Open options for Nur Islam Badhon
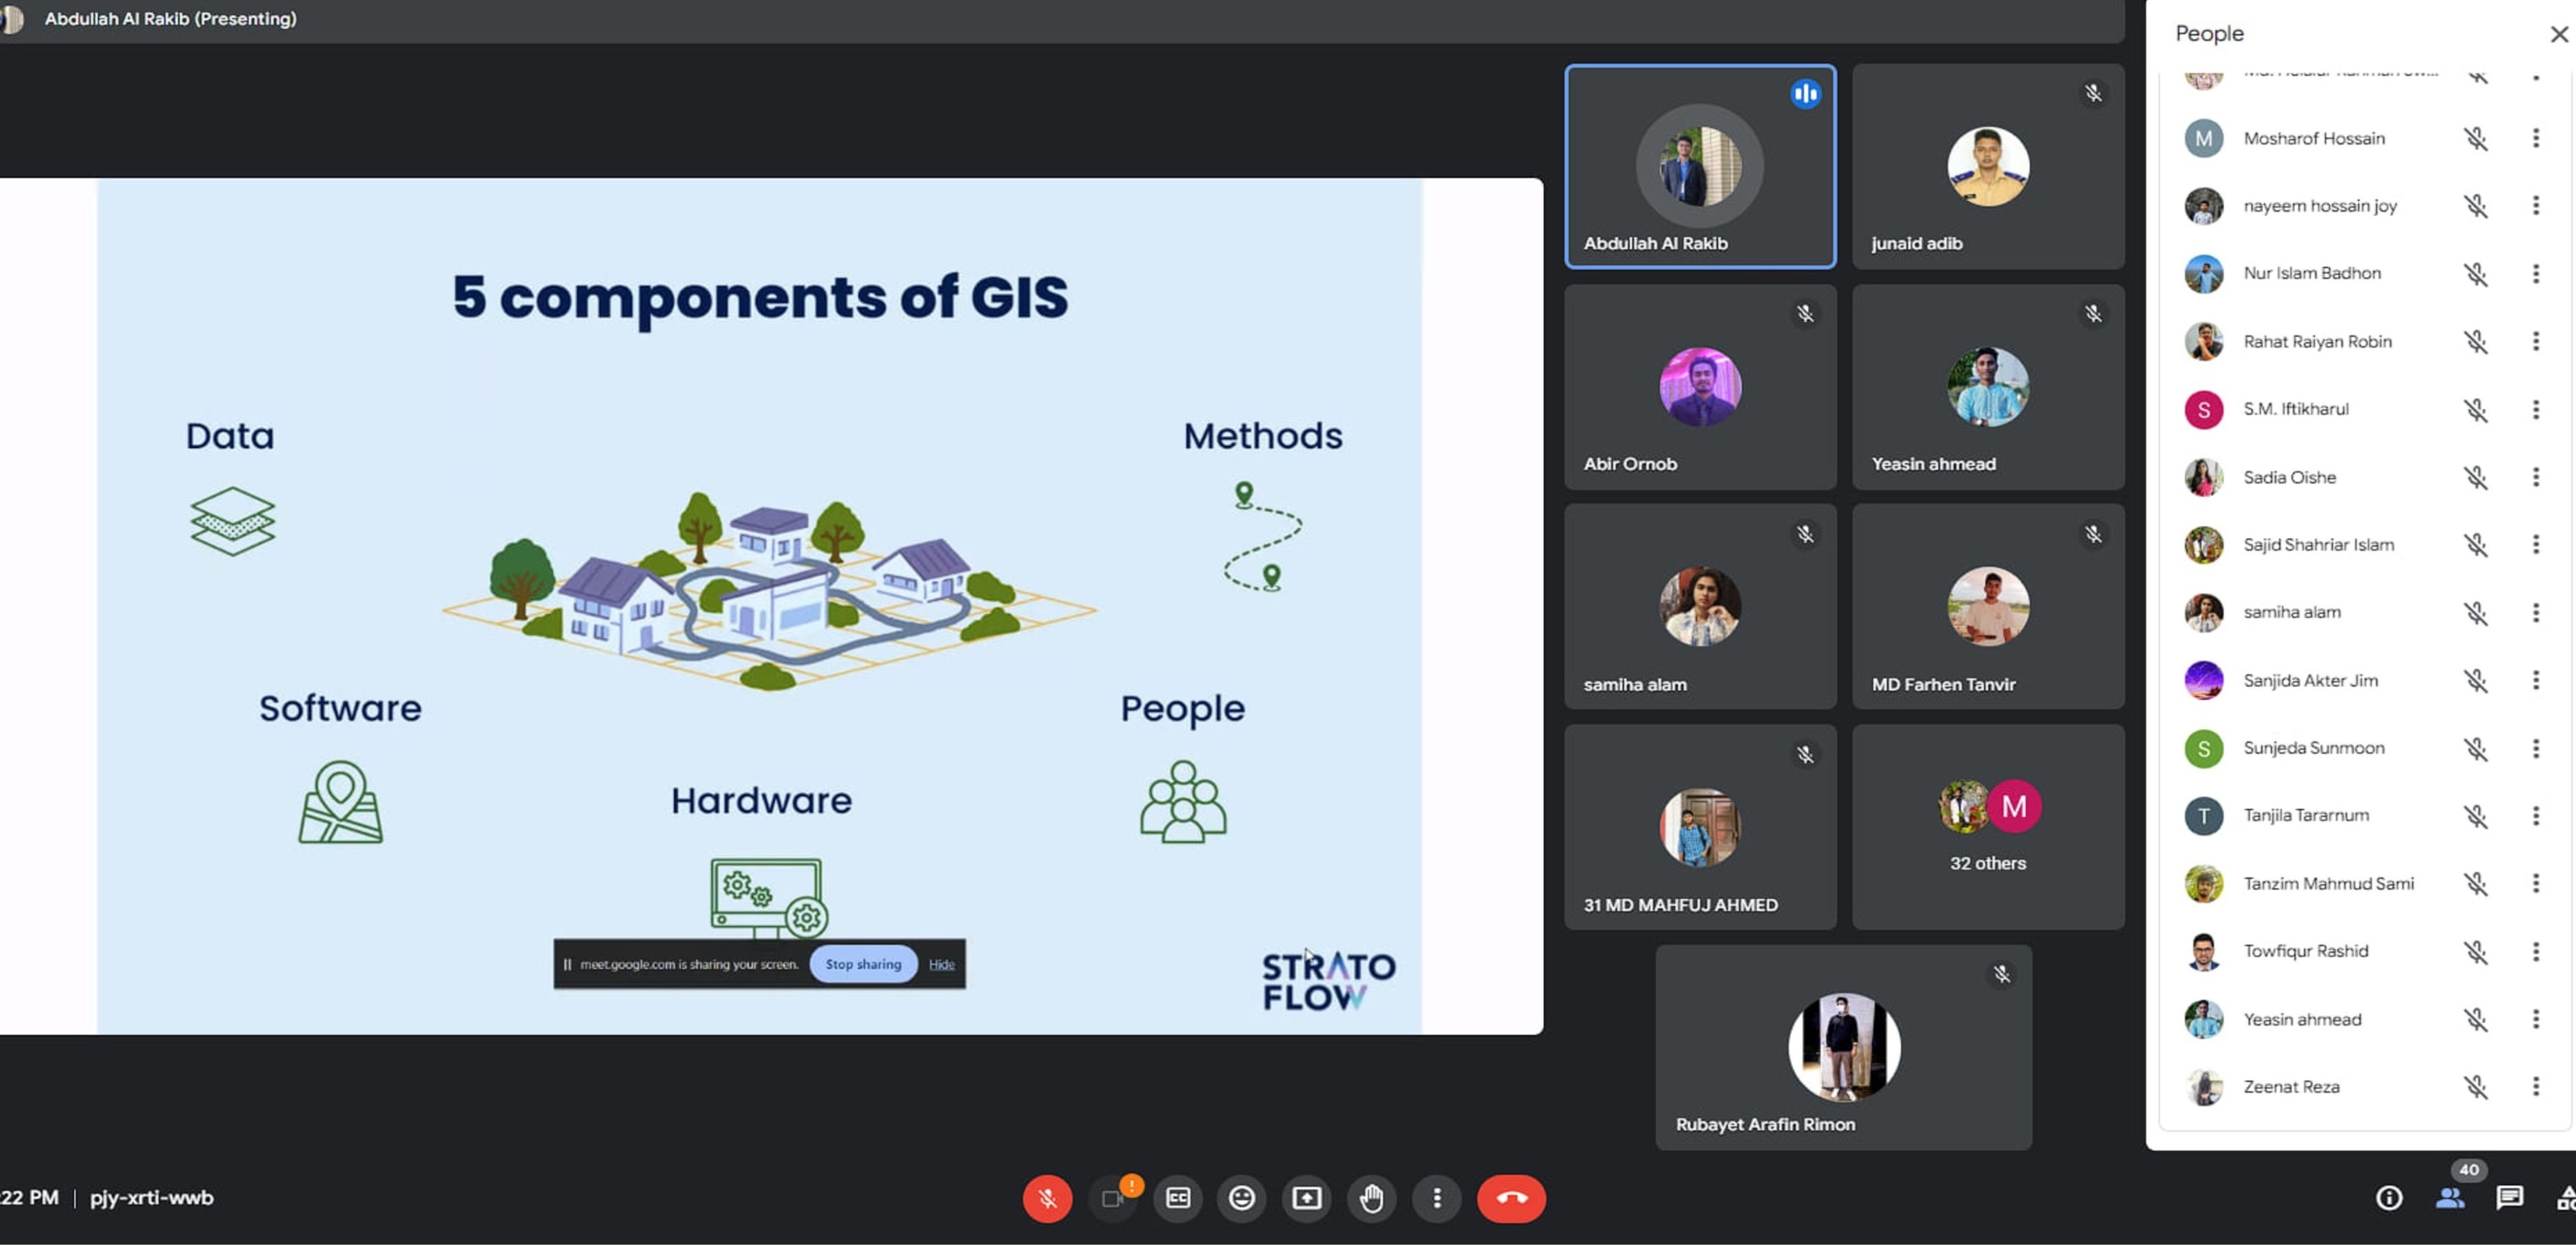 click(2535, 273)
